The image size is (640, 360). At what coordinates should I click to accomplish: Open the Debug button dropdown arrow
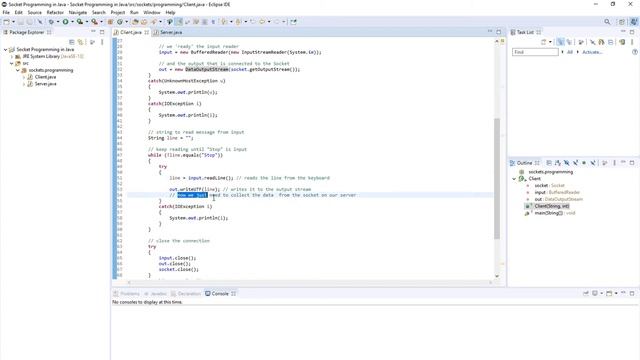coord(58,22)
